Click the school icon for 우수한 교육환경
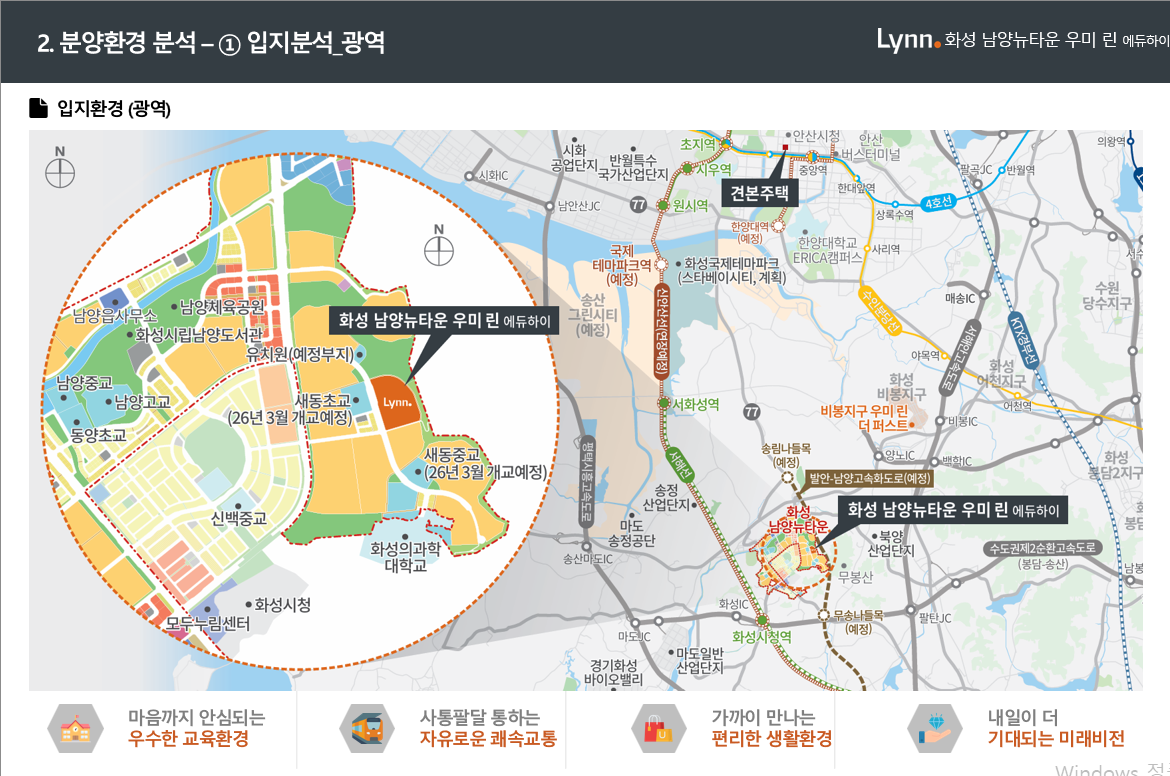Screen dimensions: 1170x776 (74, 727)
